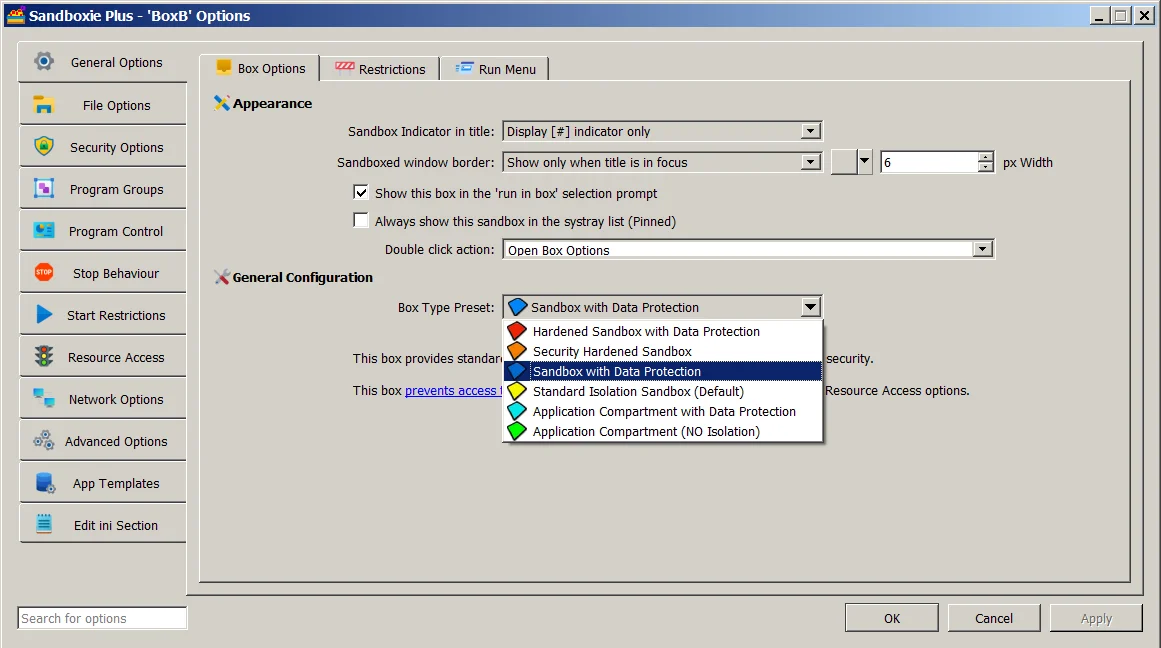Image resolution: width=1161 pixels, height=648 pixels.
Task: Switch to the Restrictions tab
Action: point(381,68)
